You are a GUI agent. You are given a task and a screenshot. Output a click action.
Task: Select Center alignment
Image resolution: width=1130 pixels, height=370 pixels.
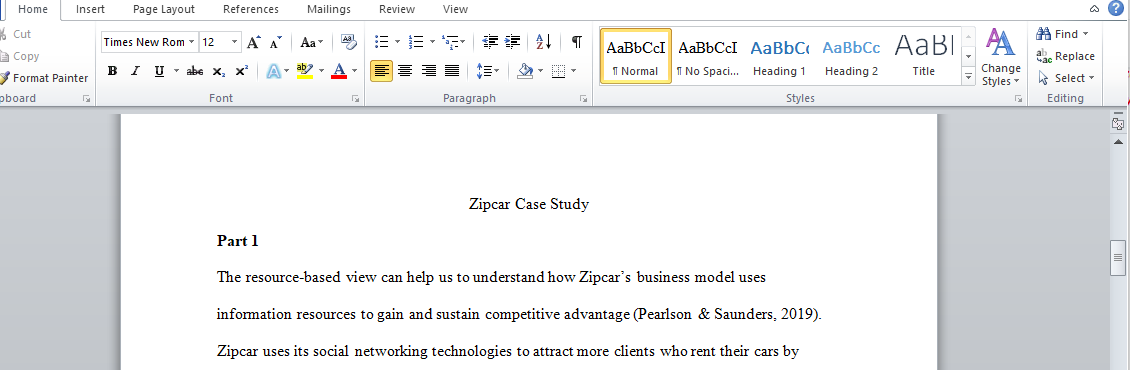pos(405,71)
